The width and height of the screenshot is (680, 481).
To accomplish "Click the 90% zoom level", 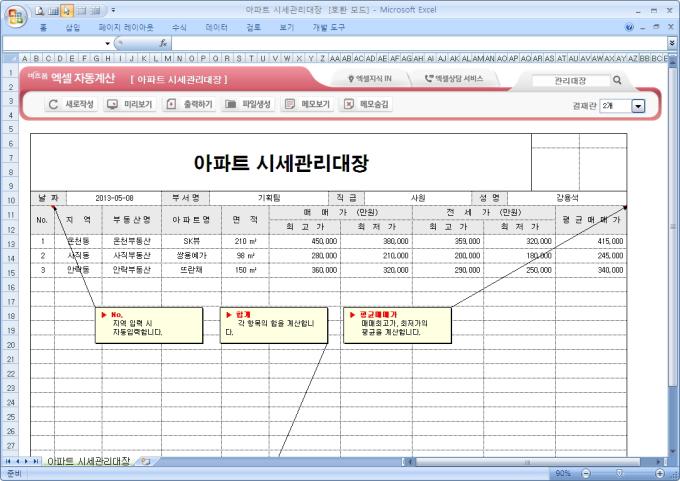I will tap(563, 473).
